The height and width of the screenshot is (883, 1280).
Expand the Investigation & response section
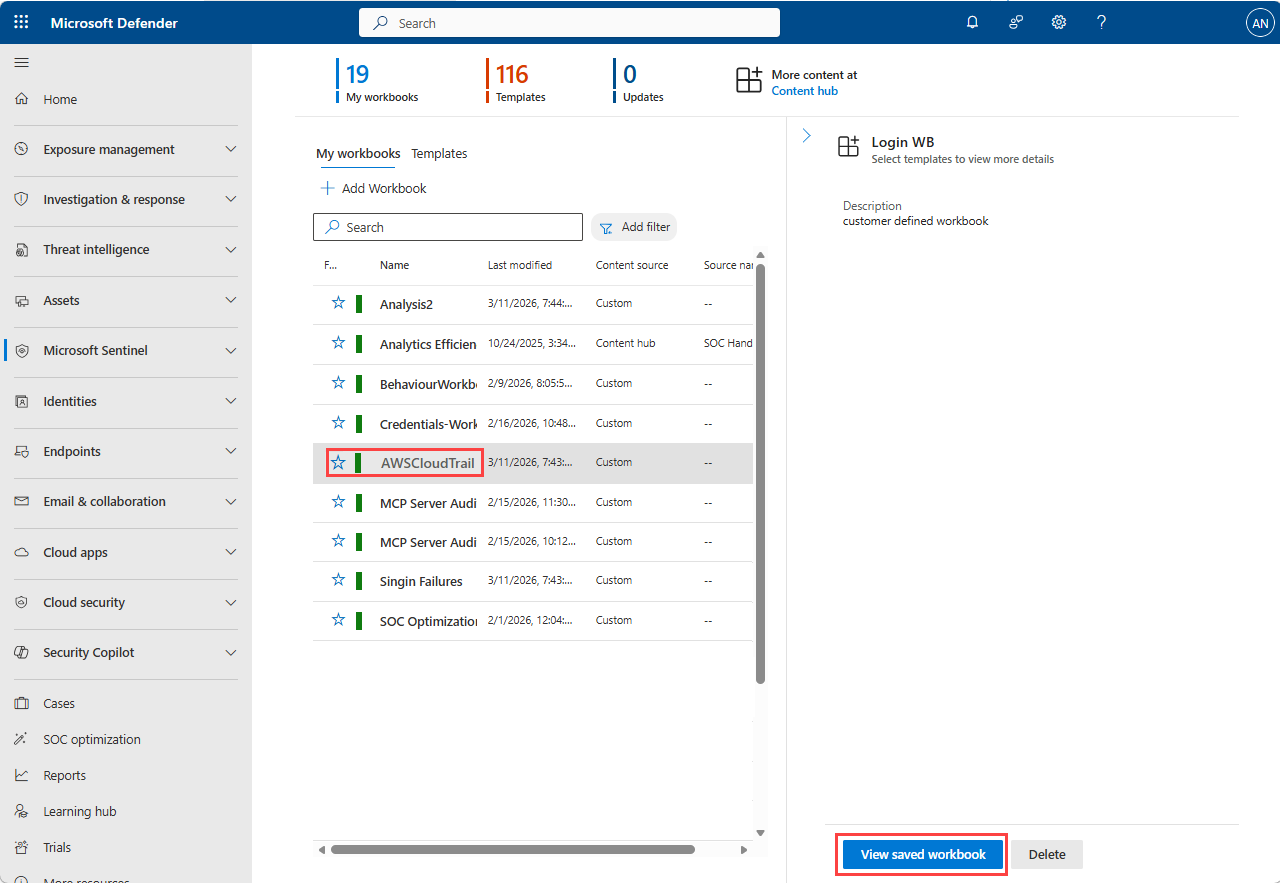231,199
